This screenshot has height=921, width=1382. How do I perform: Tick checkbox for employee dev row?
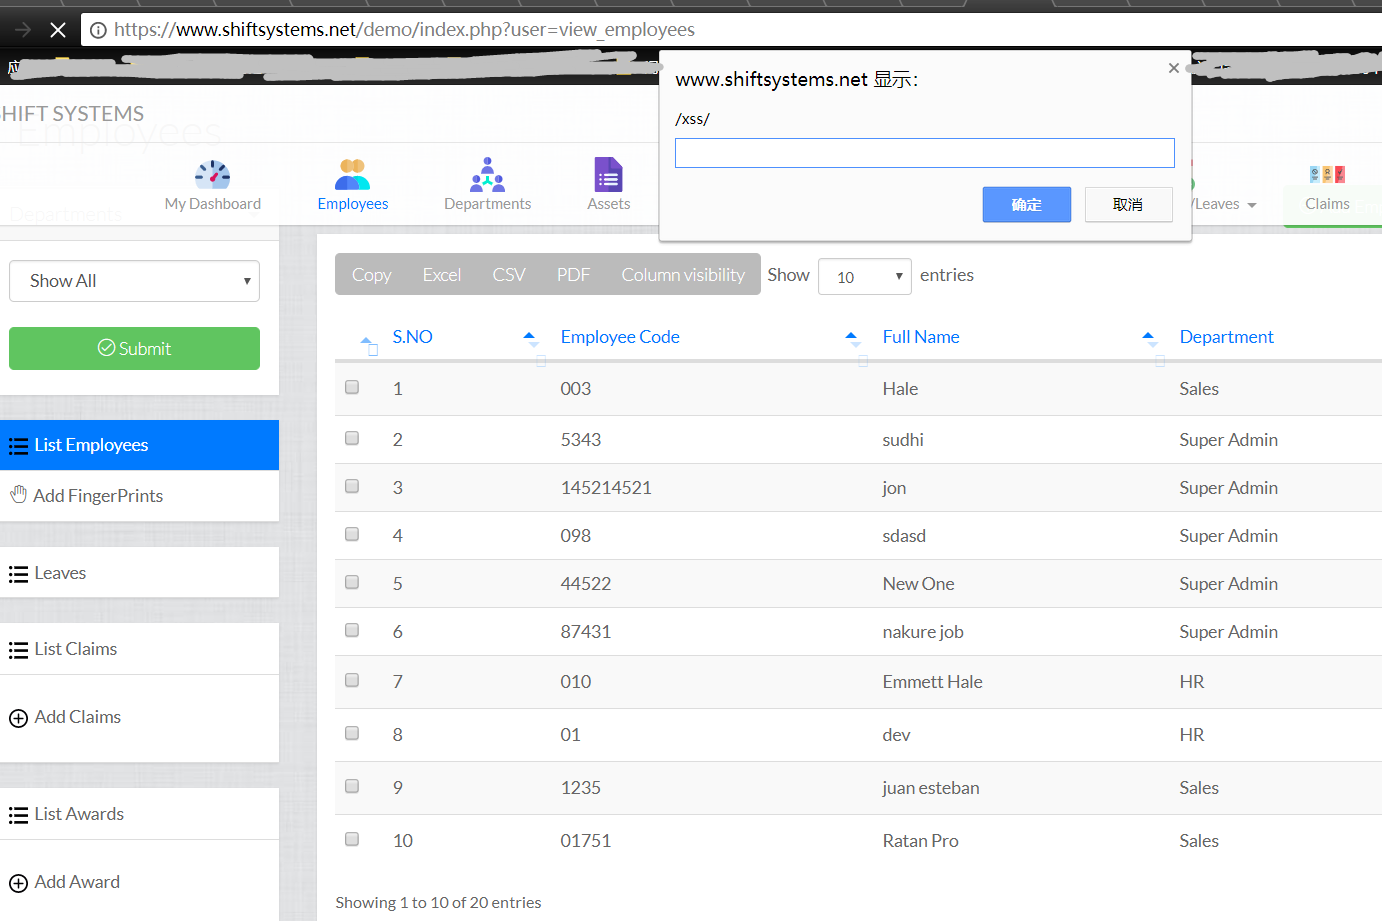(x=352, y=733)
